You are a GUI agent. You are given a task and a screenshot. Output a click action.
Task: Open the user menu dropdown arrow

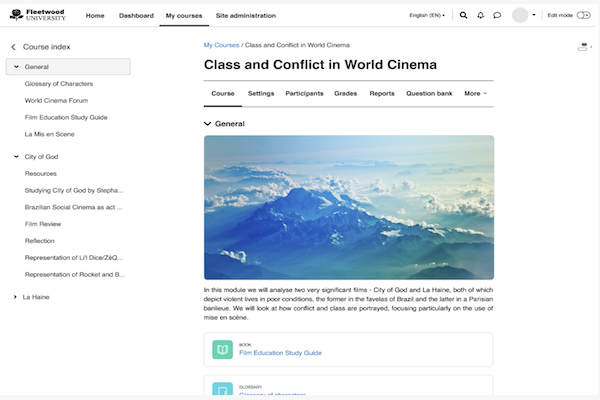point(534,15)
